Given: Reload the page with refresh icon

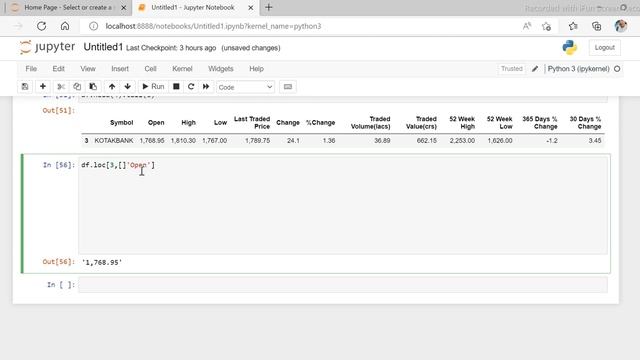Looking at the screenshot, I should pyautogui.click(x=41, y=26).
